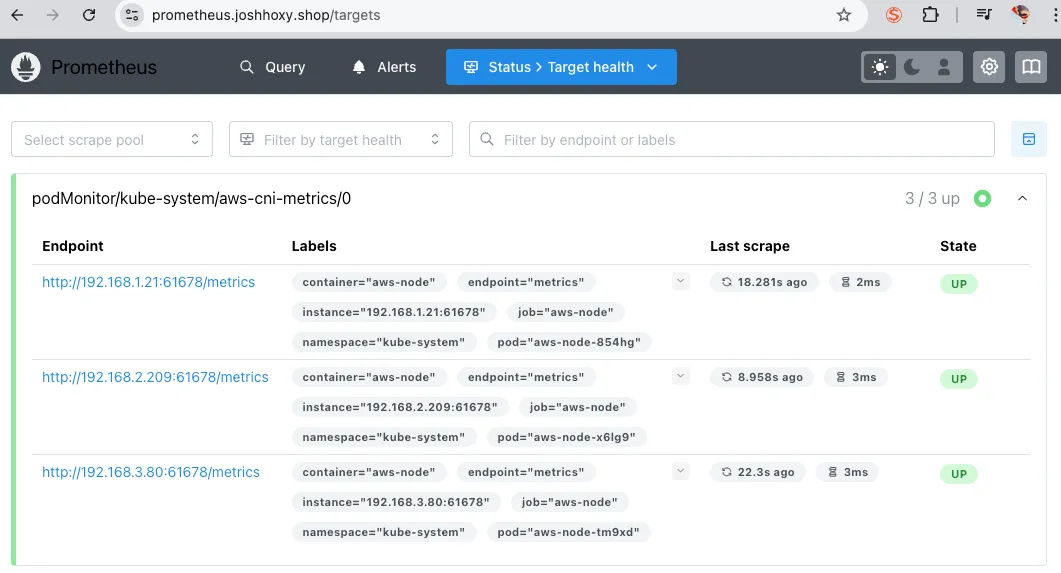The height and width of the screenshot is (573, 1061).
Task: Click instance="192.168.2.209:61678" label
Action: click(400, 407)
